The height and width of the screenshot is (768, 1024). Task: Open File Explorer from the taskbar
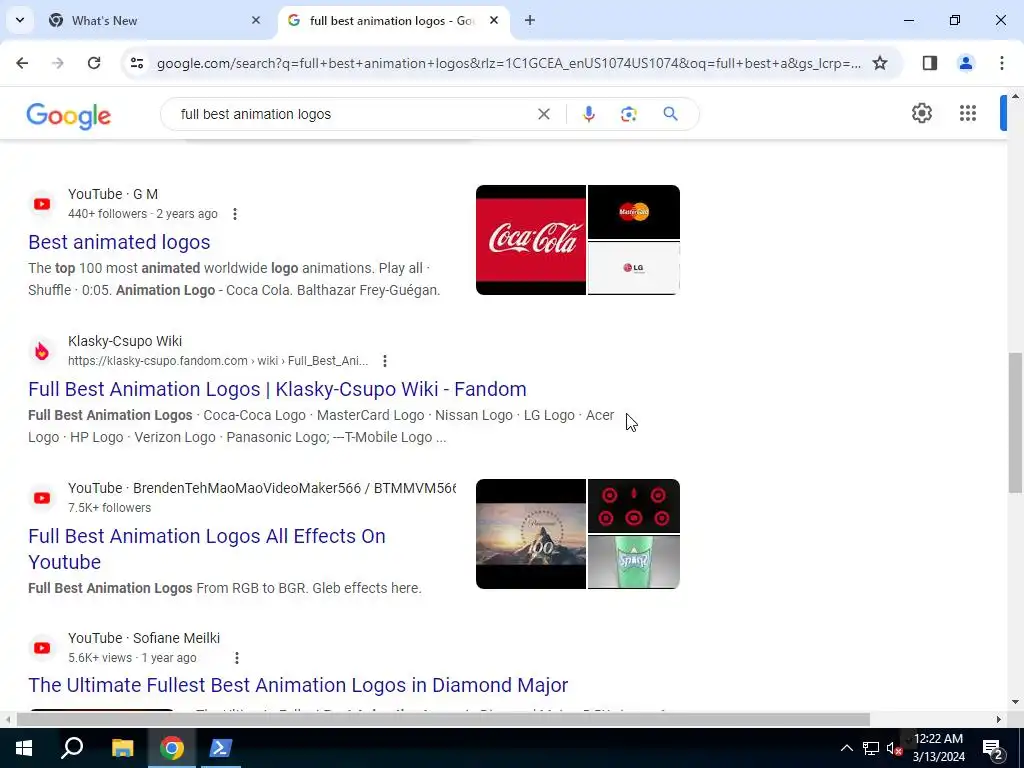(x=122, y=748)
